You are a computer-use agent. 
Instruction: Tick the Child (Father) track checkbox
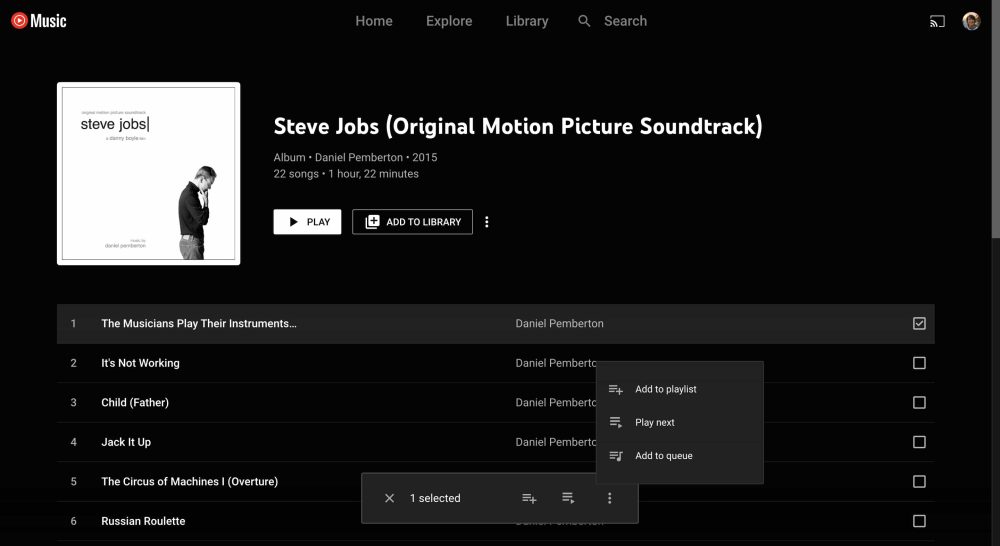[x=919, y=402]
